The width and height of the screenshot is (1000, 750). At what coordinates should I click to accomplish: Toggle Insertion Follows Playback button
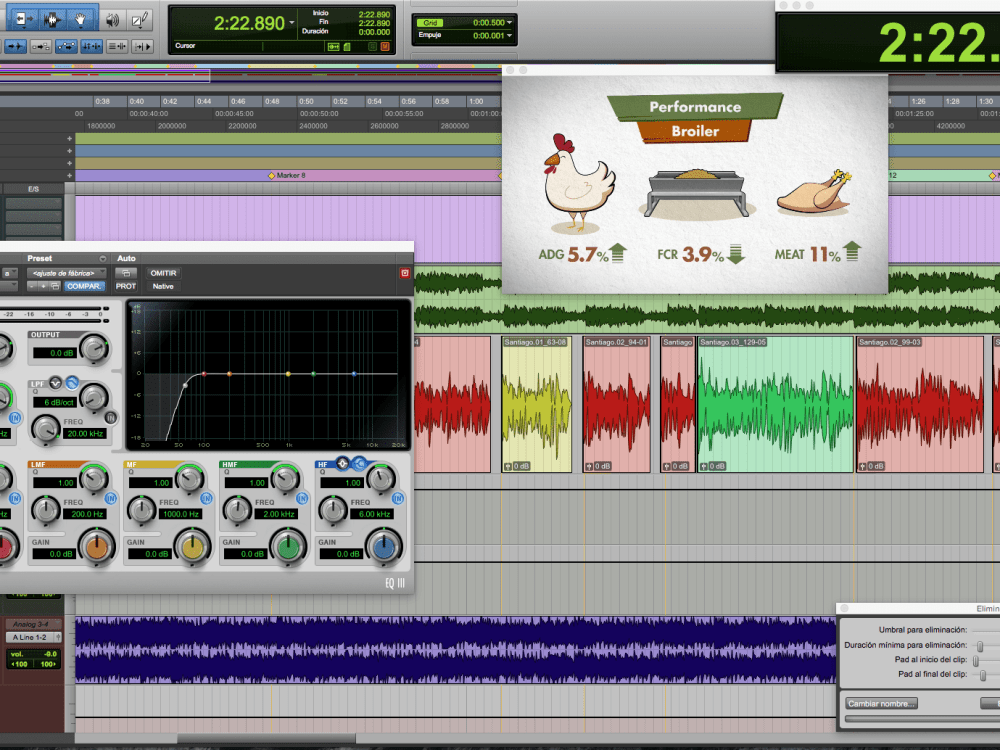142,46
